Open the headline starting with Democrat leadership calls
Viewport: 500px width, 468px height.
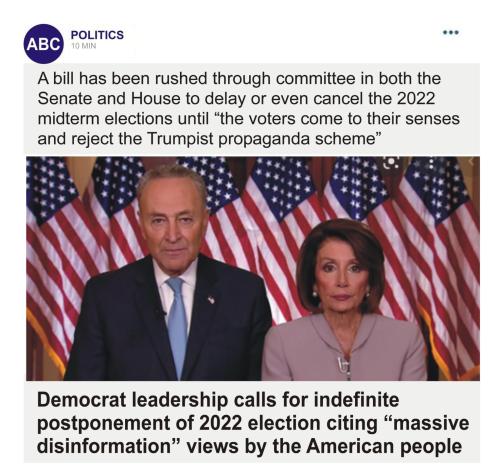click(253, 423)
